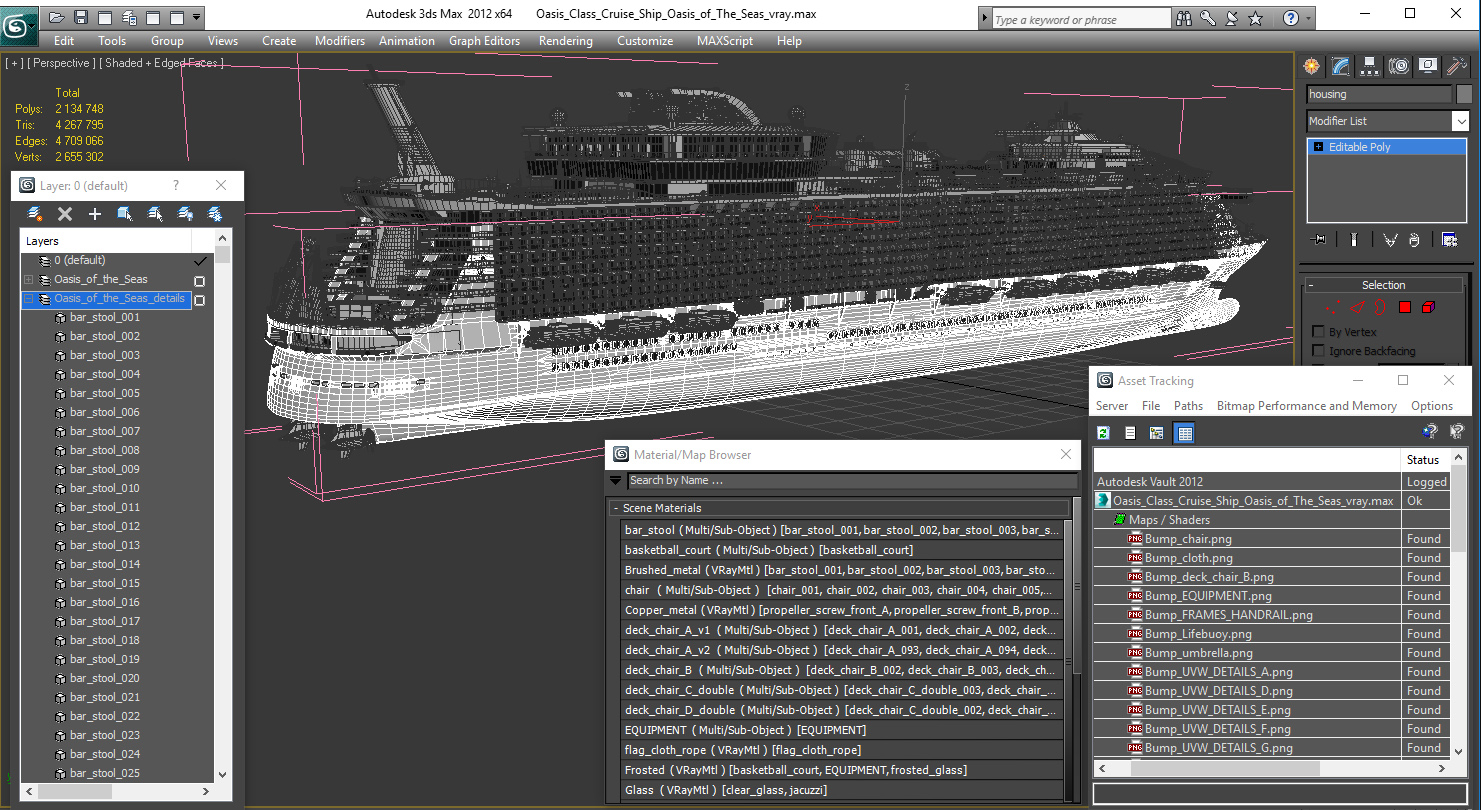
Task: Open the Rendering menu
Action: coord(566,41)
